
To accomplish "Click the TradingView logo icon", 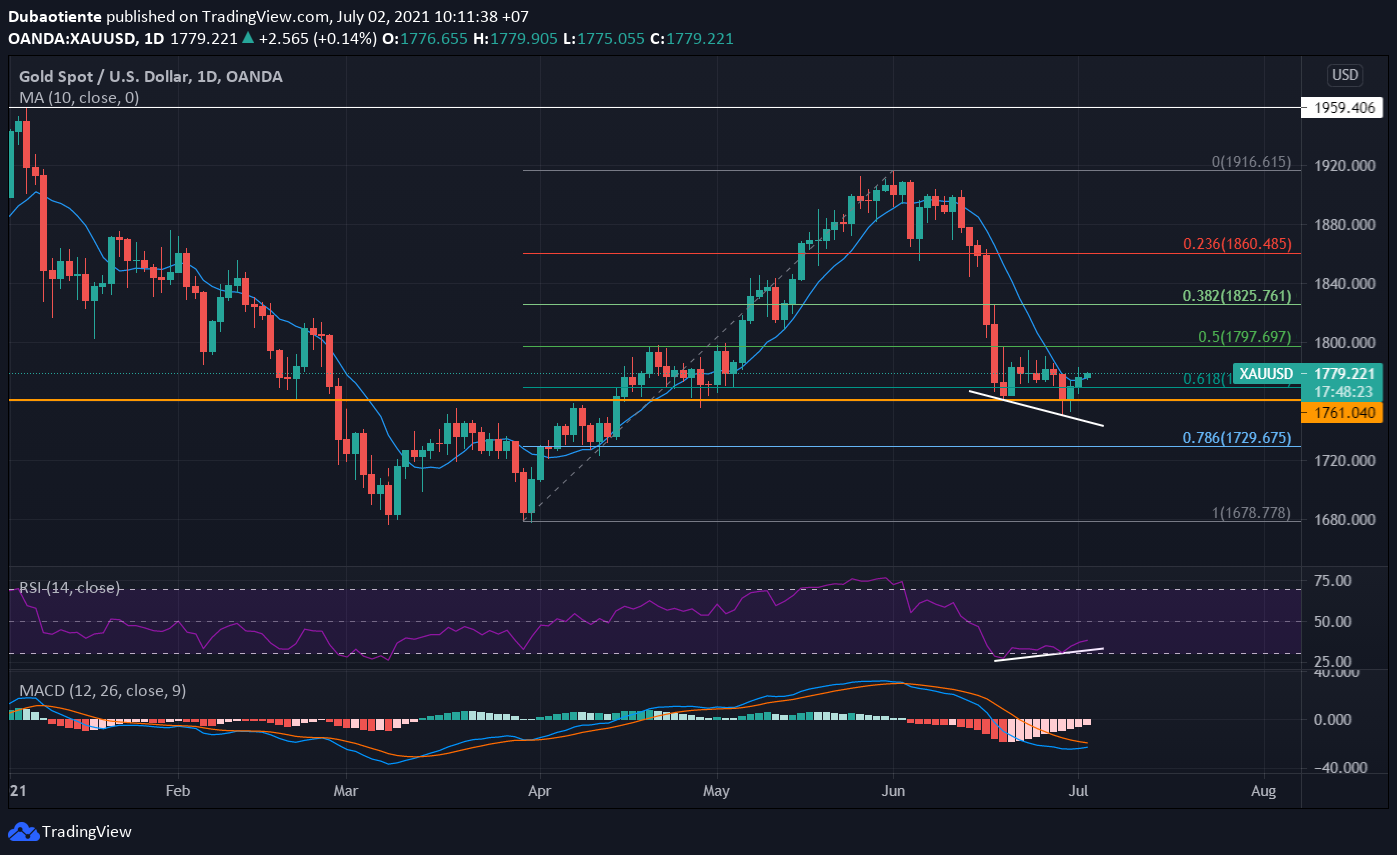I will click(x=23, y=831).
